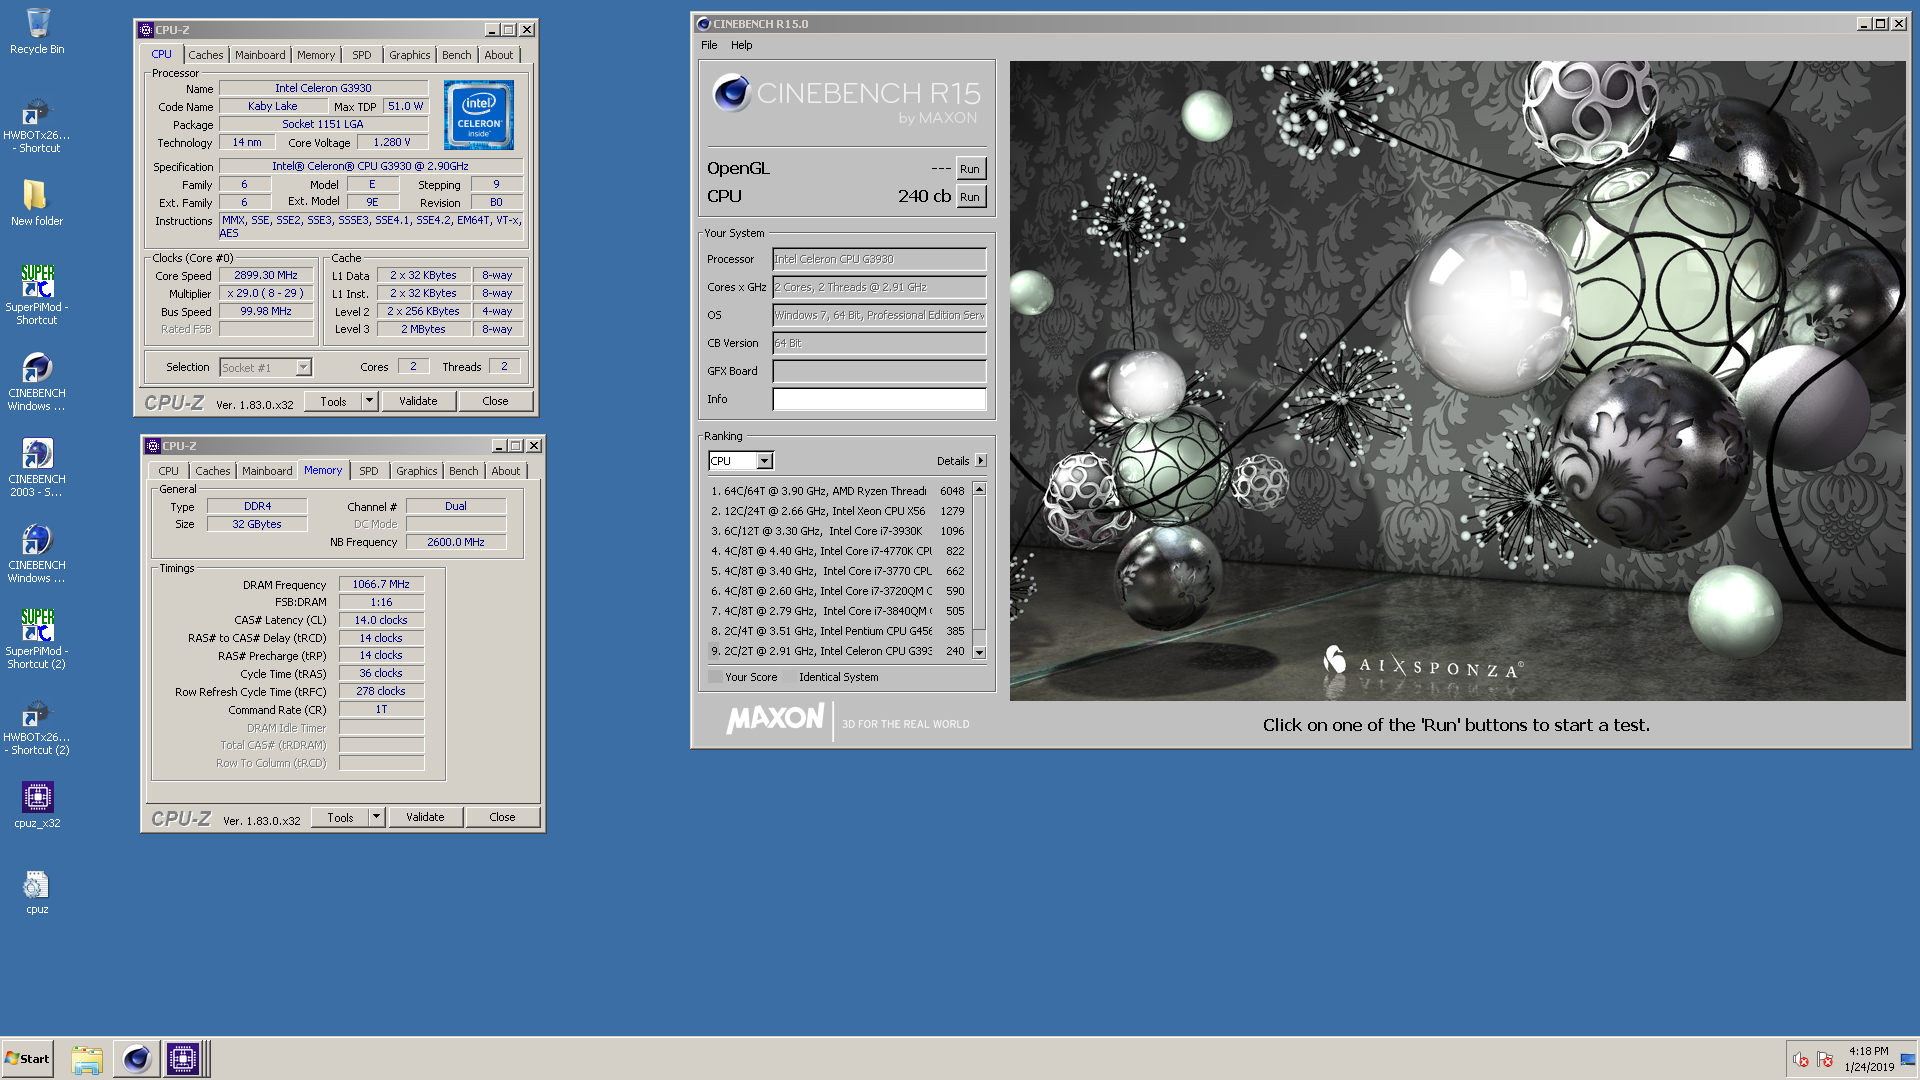Open the Tools dropdown arrow in bottom CPU-Z
Screen dimensions: 1920x1080
pyautogui.click(x=376, y=817)
